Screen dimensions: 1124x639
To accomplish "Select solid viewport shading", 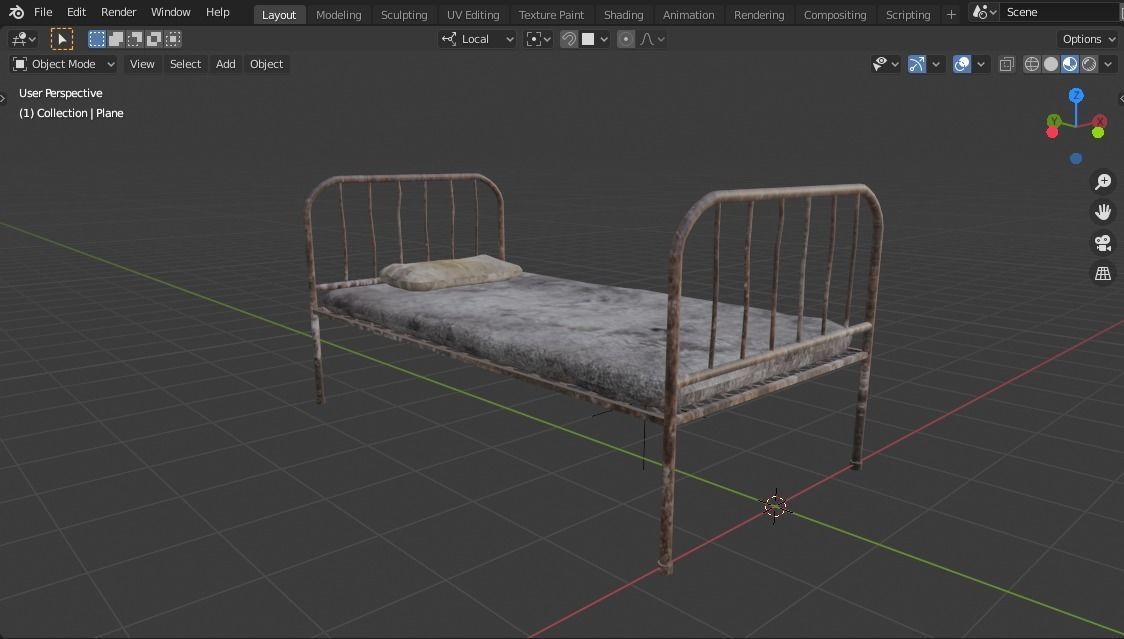I will (x=1051, y=64).
